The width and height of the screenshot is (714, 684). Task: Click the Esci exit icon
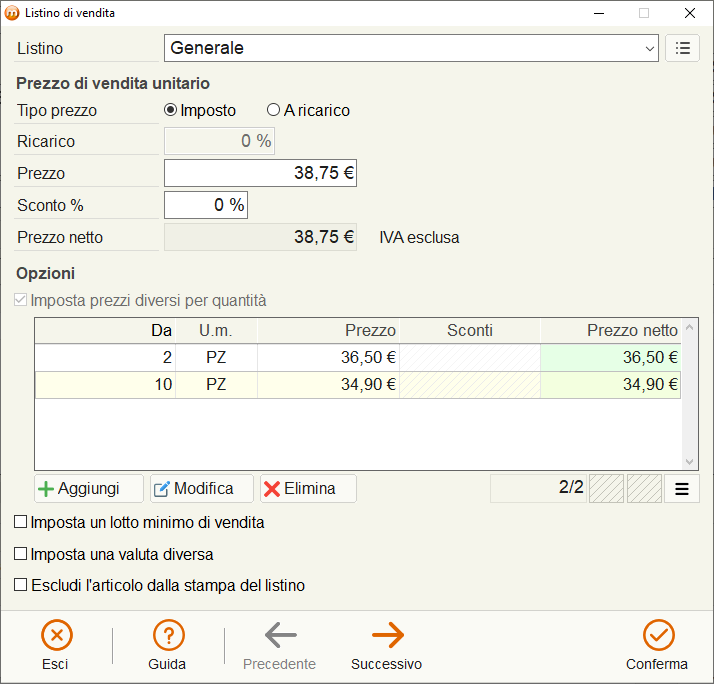click(x=56, y=635)
